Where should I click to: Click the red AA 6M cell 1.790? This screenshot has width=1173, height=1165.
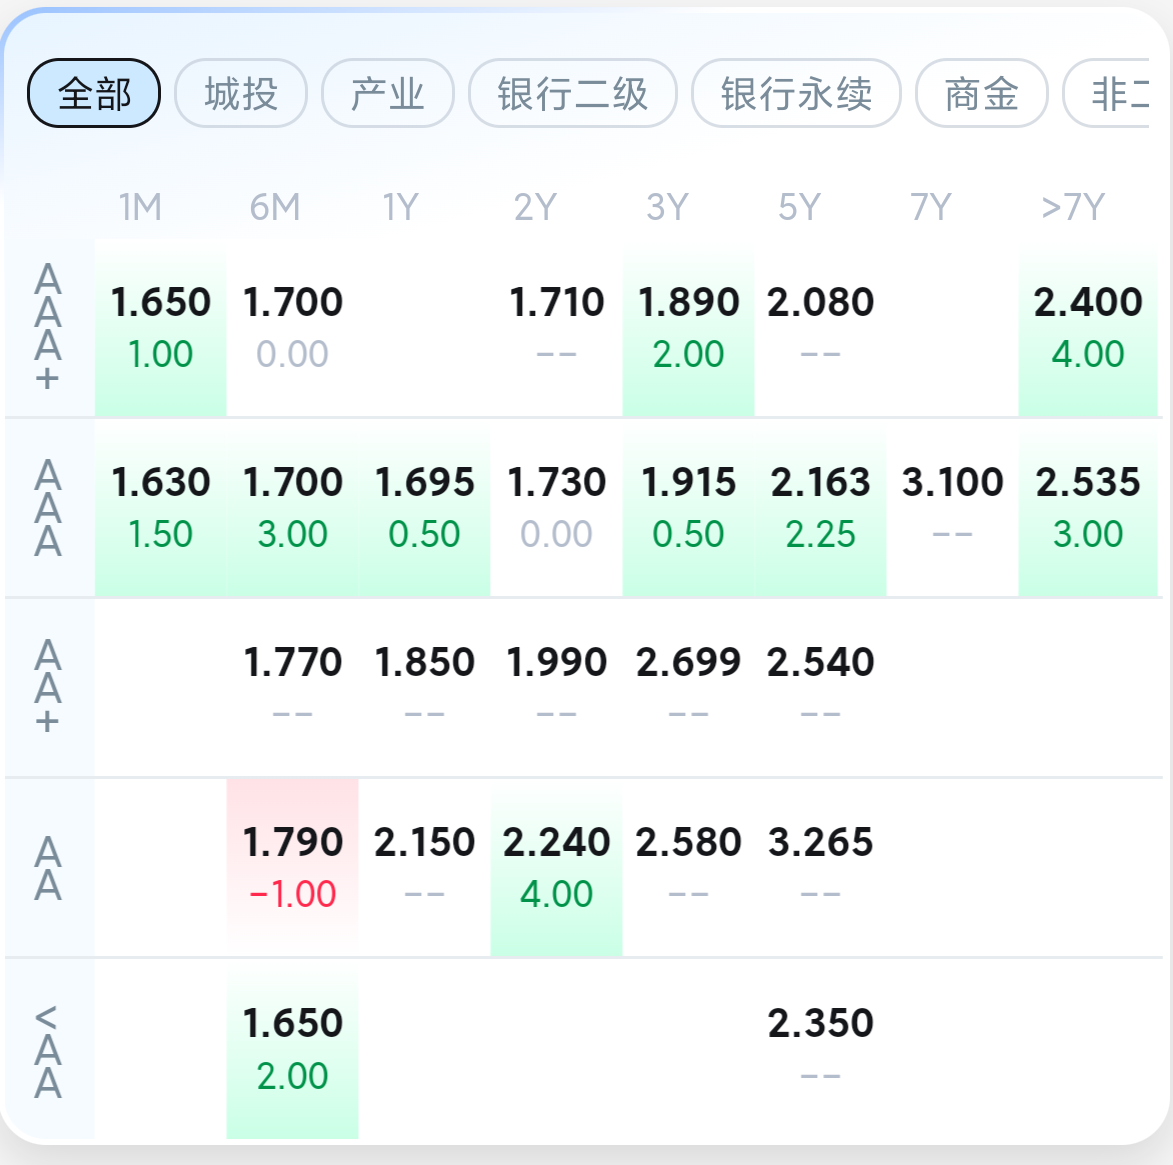tap(293, 867)
